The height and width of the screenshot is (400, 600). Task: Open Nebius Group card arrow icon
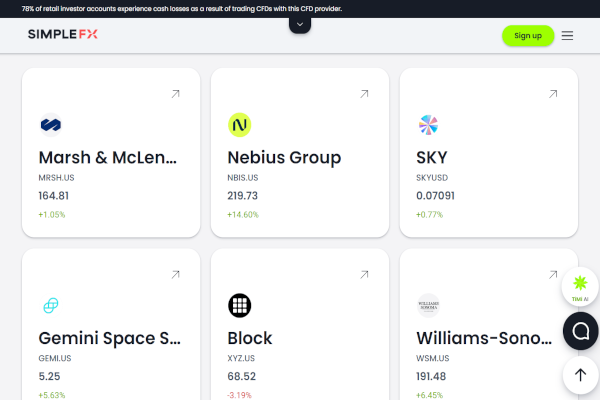(x=364, y=94)
